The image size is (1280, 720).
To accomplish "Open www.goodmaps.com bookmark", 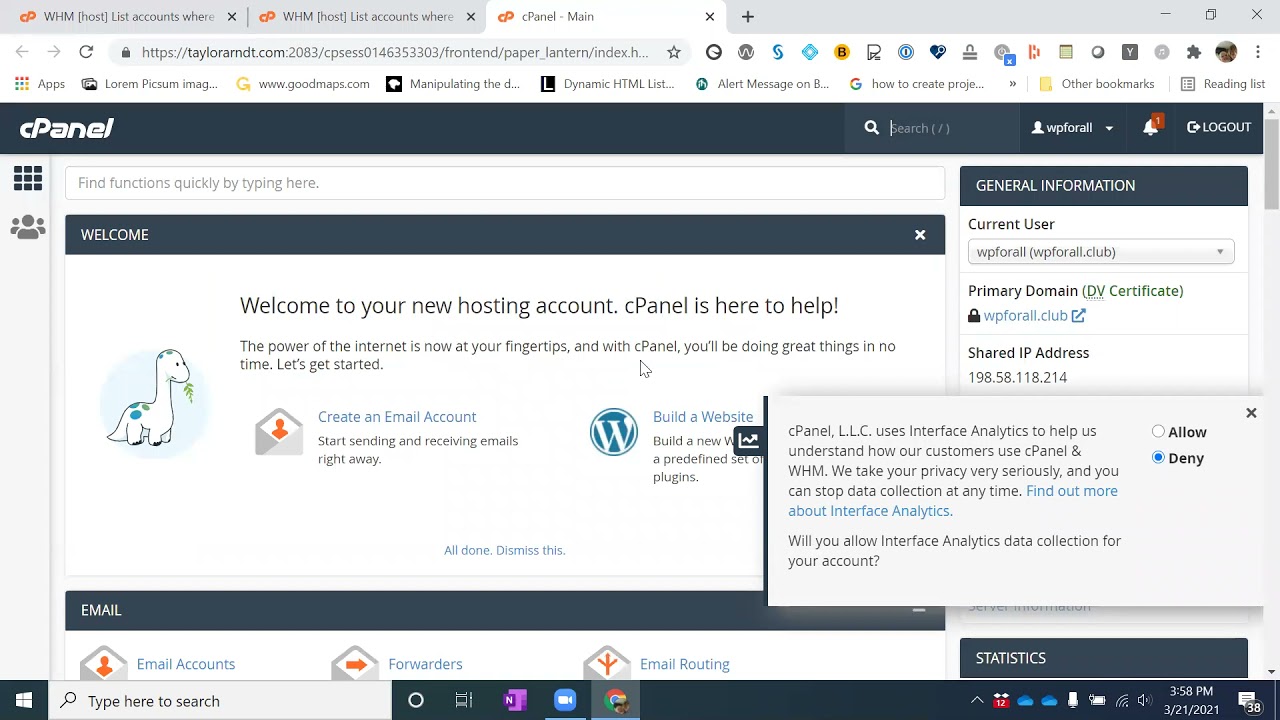I will coord(303,84).
